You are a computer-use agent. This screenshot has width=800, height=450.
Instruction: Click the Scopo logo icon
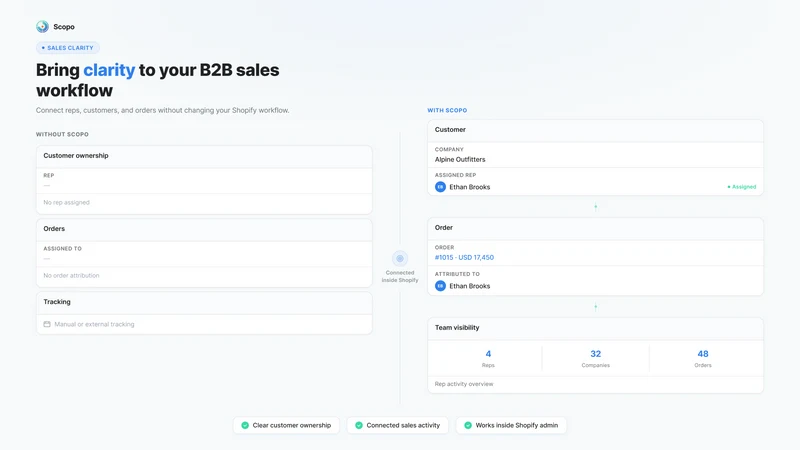42,27
